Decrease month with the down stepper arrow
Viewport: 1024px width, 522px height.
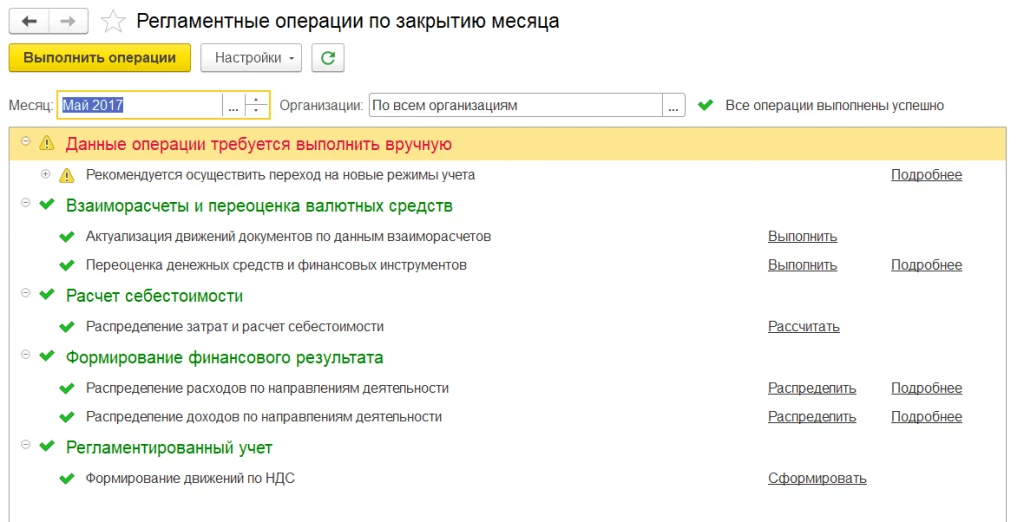[x=257, y=111]
